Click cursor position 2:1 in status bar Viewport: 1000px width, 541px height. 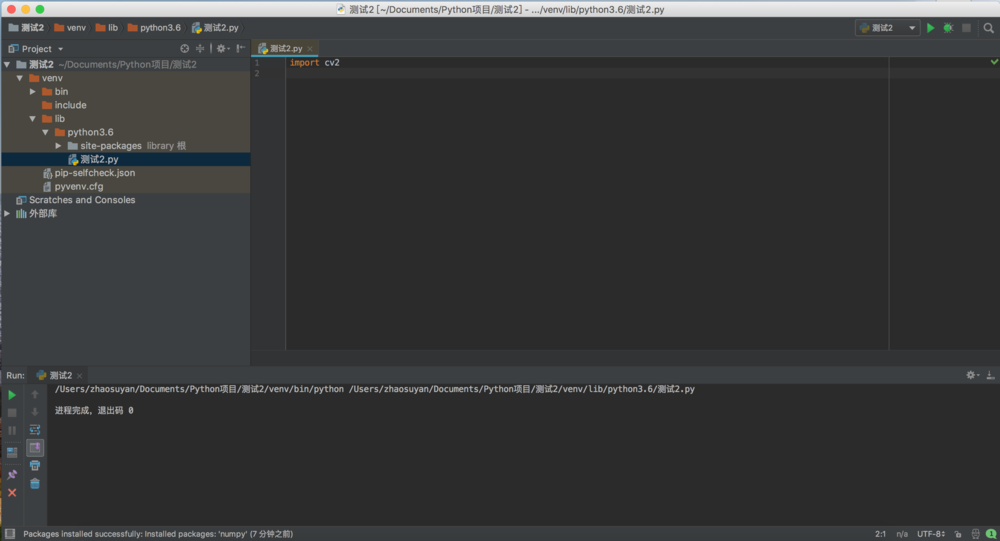[880, 534]
